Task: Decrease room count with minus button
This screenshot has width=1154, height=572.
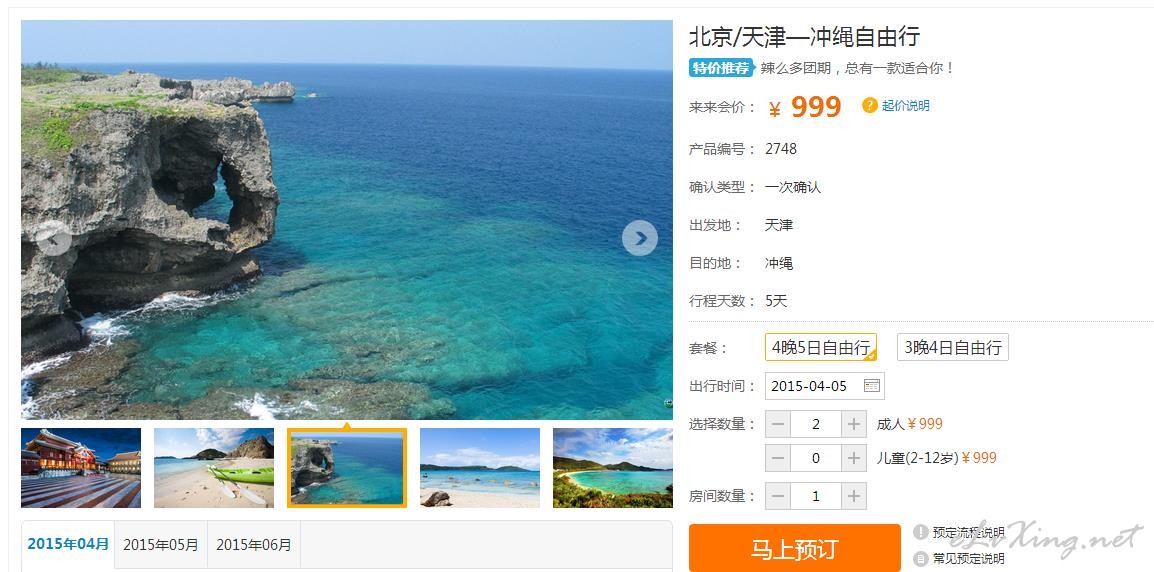Action: [x=778, y=496]
